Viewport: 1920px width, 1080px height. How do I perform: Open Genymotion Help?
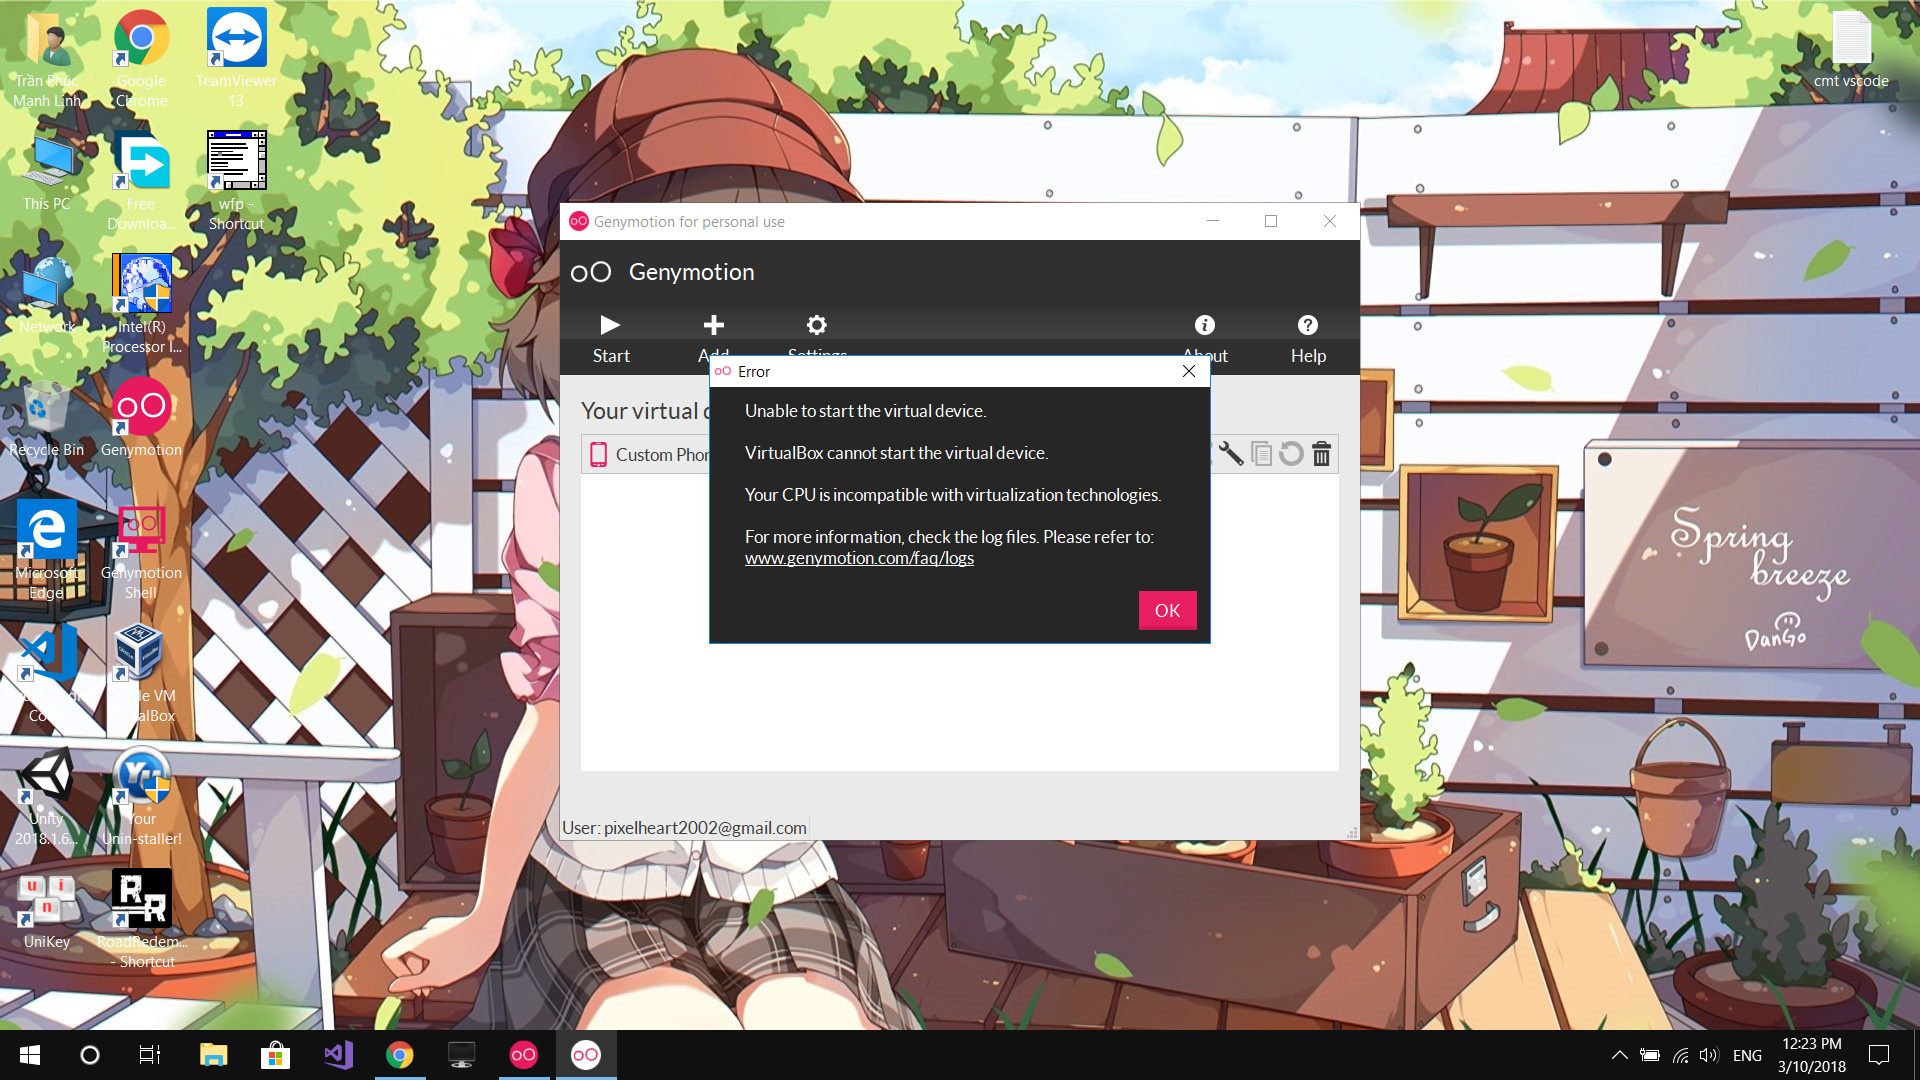tap(1308, 339)
